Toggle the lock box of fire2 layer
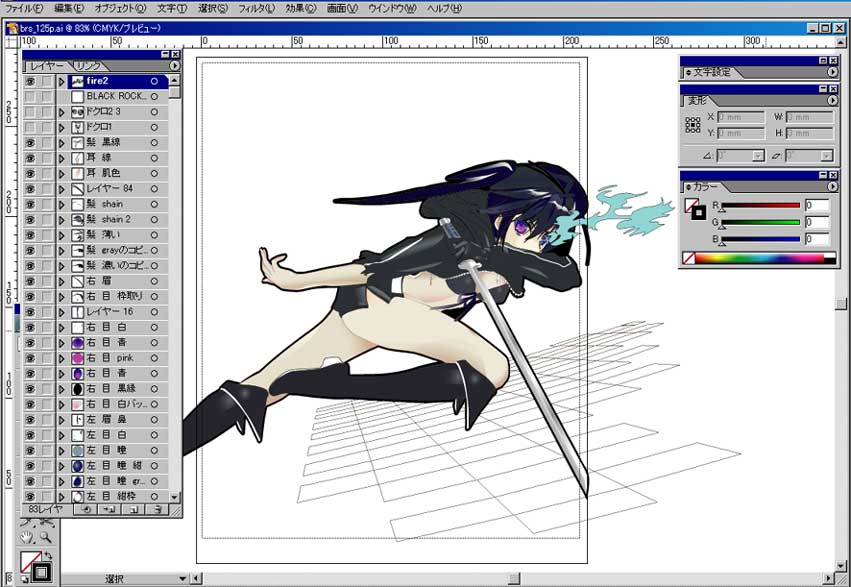The height and width of the screenshot is (587, 851). pyautogui.click(x=47, y=81)
